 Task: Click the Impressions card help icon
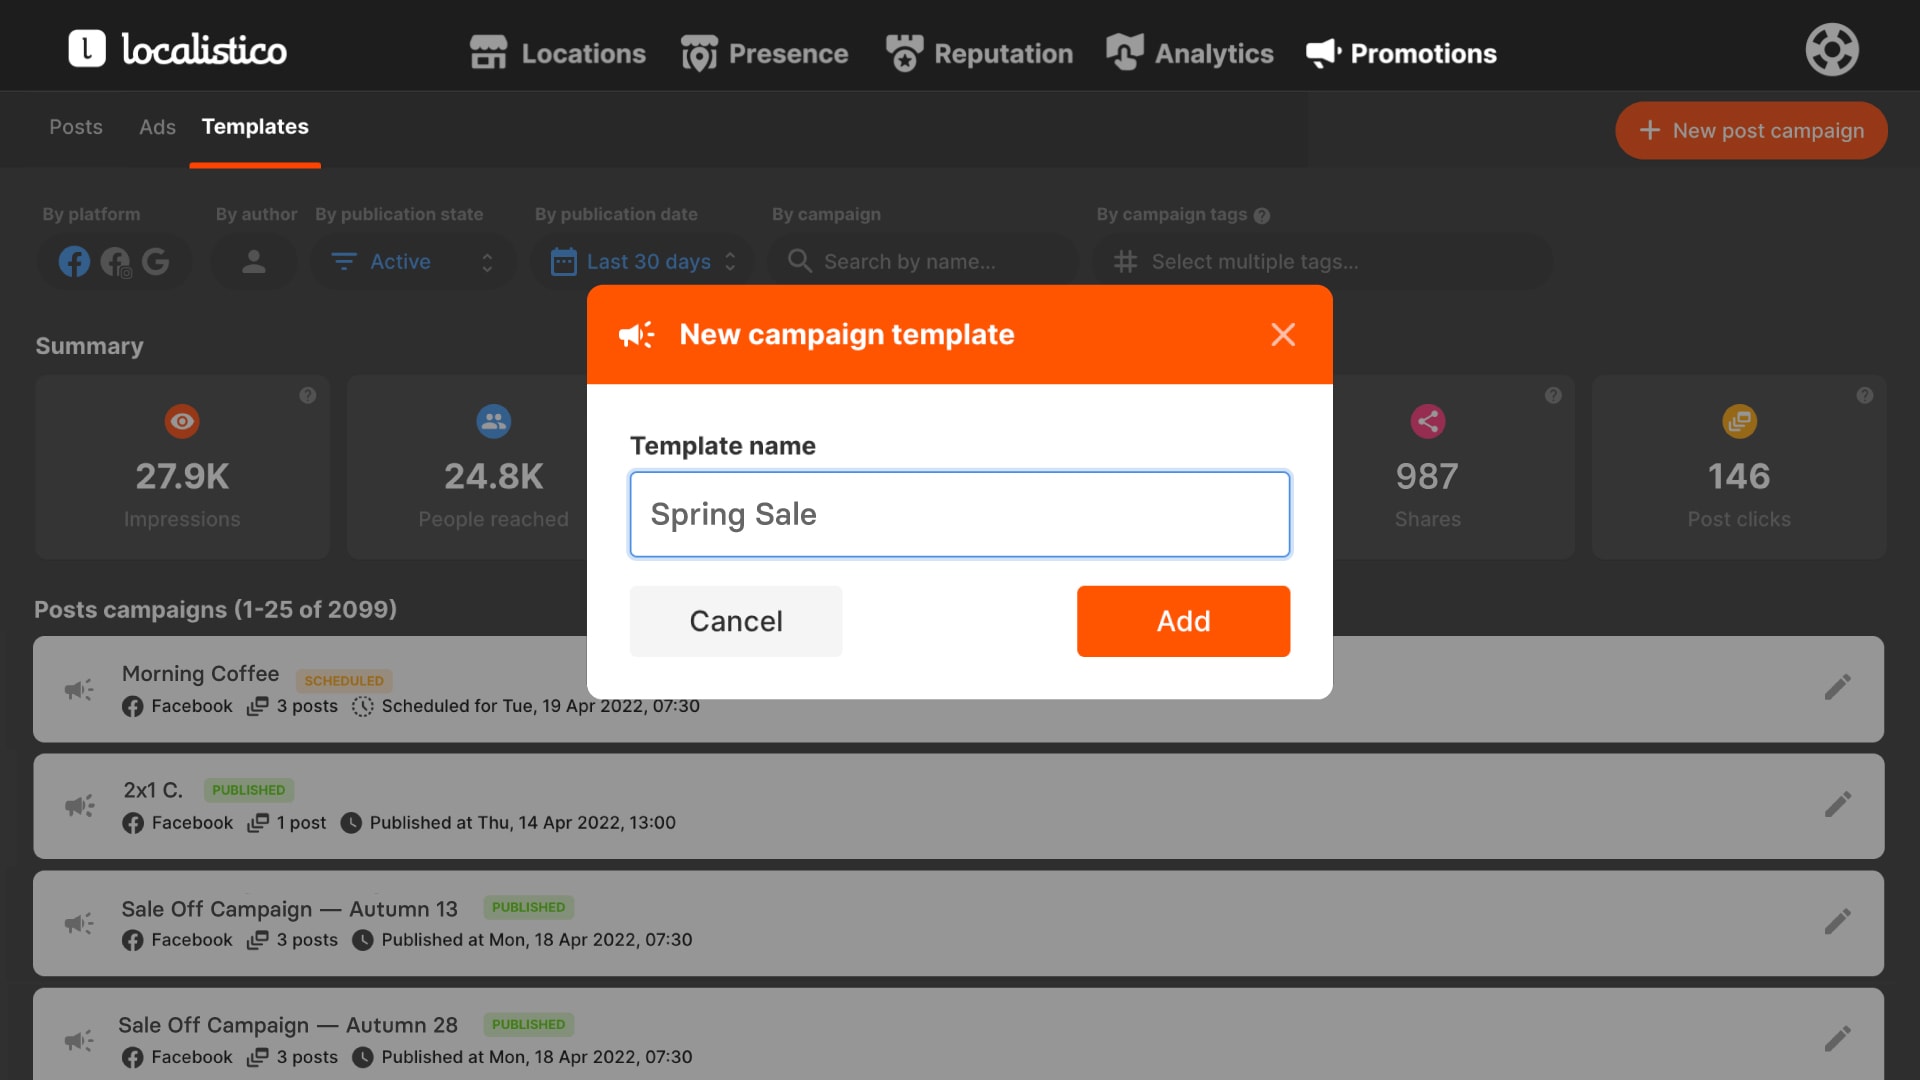[x=308, y=395]
